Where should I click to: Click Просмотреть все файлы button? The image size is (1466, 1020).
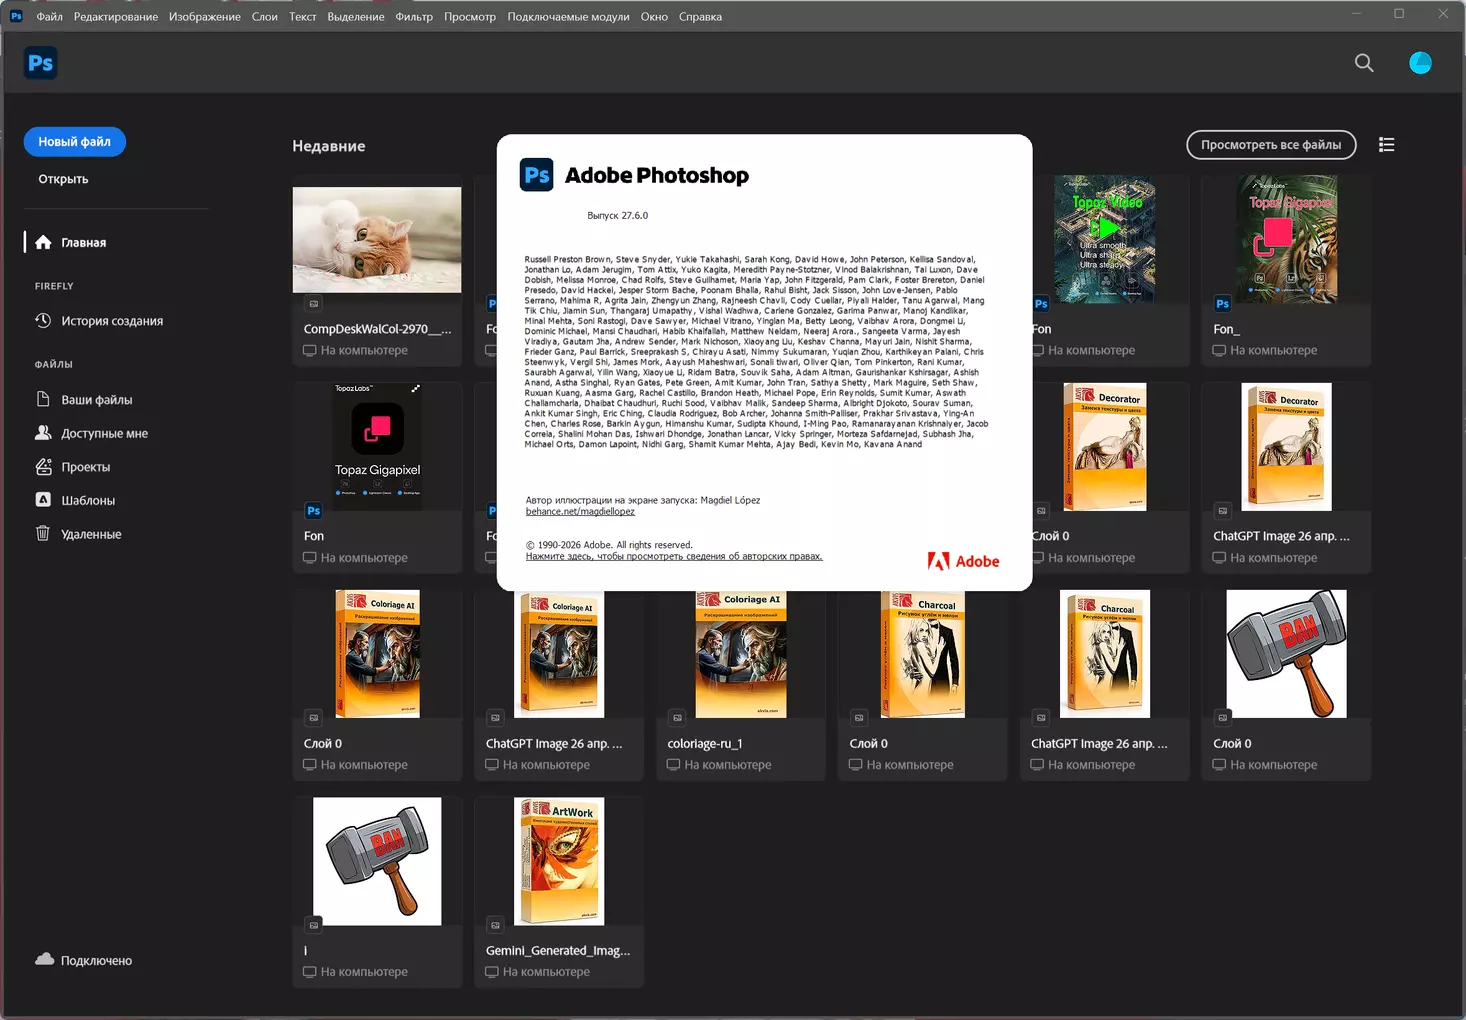[x=1270, y=145]
